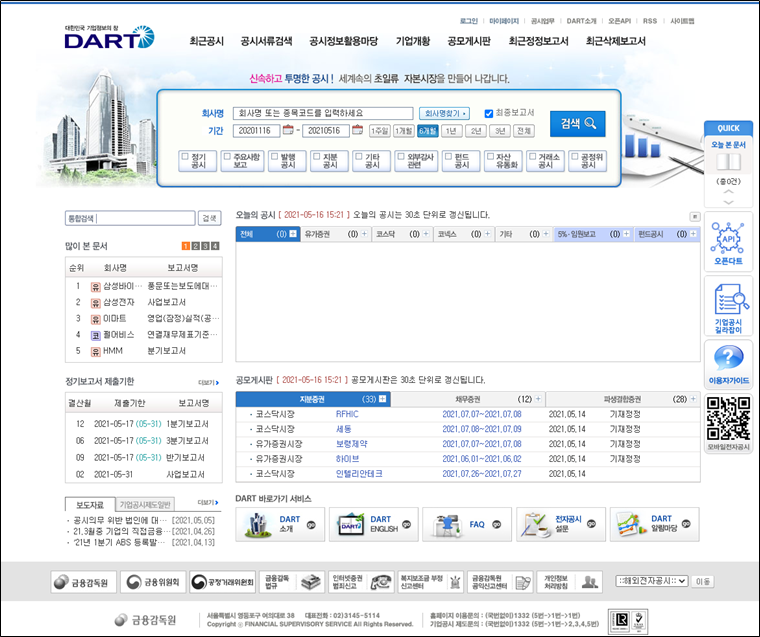This screenshot has width=760, height=637.
Task: Click the 이동 button
Action: pyautogui.click(x=703, y=581)
